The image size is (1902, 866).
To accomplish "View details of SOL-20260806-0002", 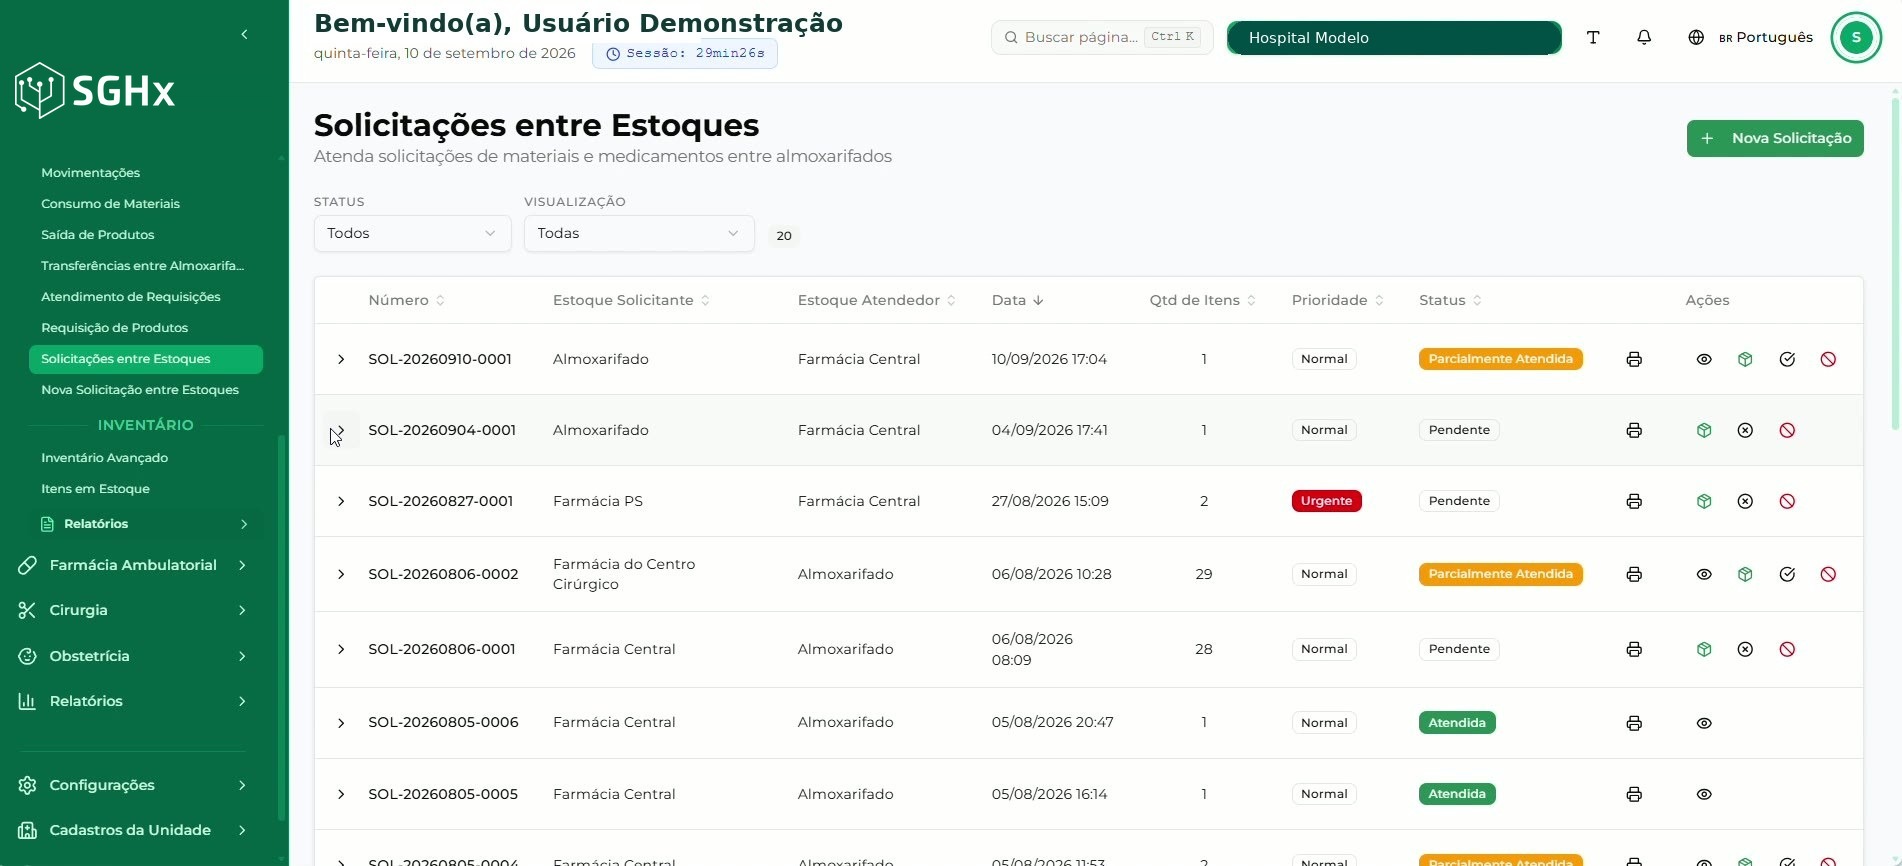I will pos(1704,574).
